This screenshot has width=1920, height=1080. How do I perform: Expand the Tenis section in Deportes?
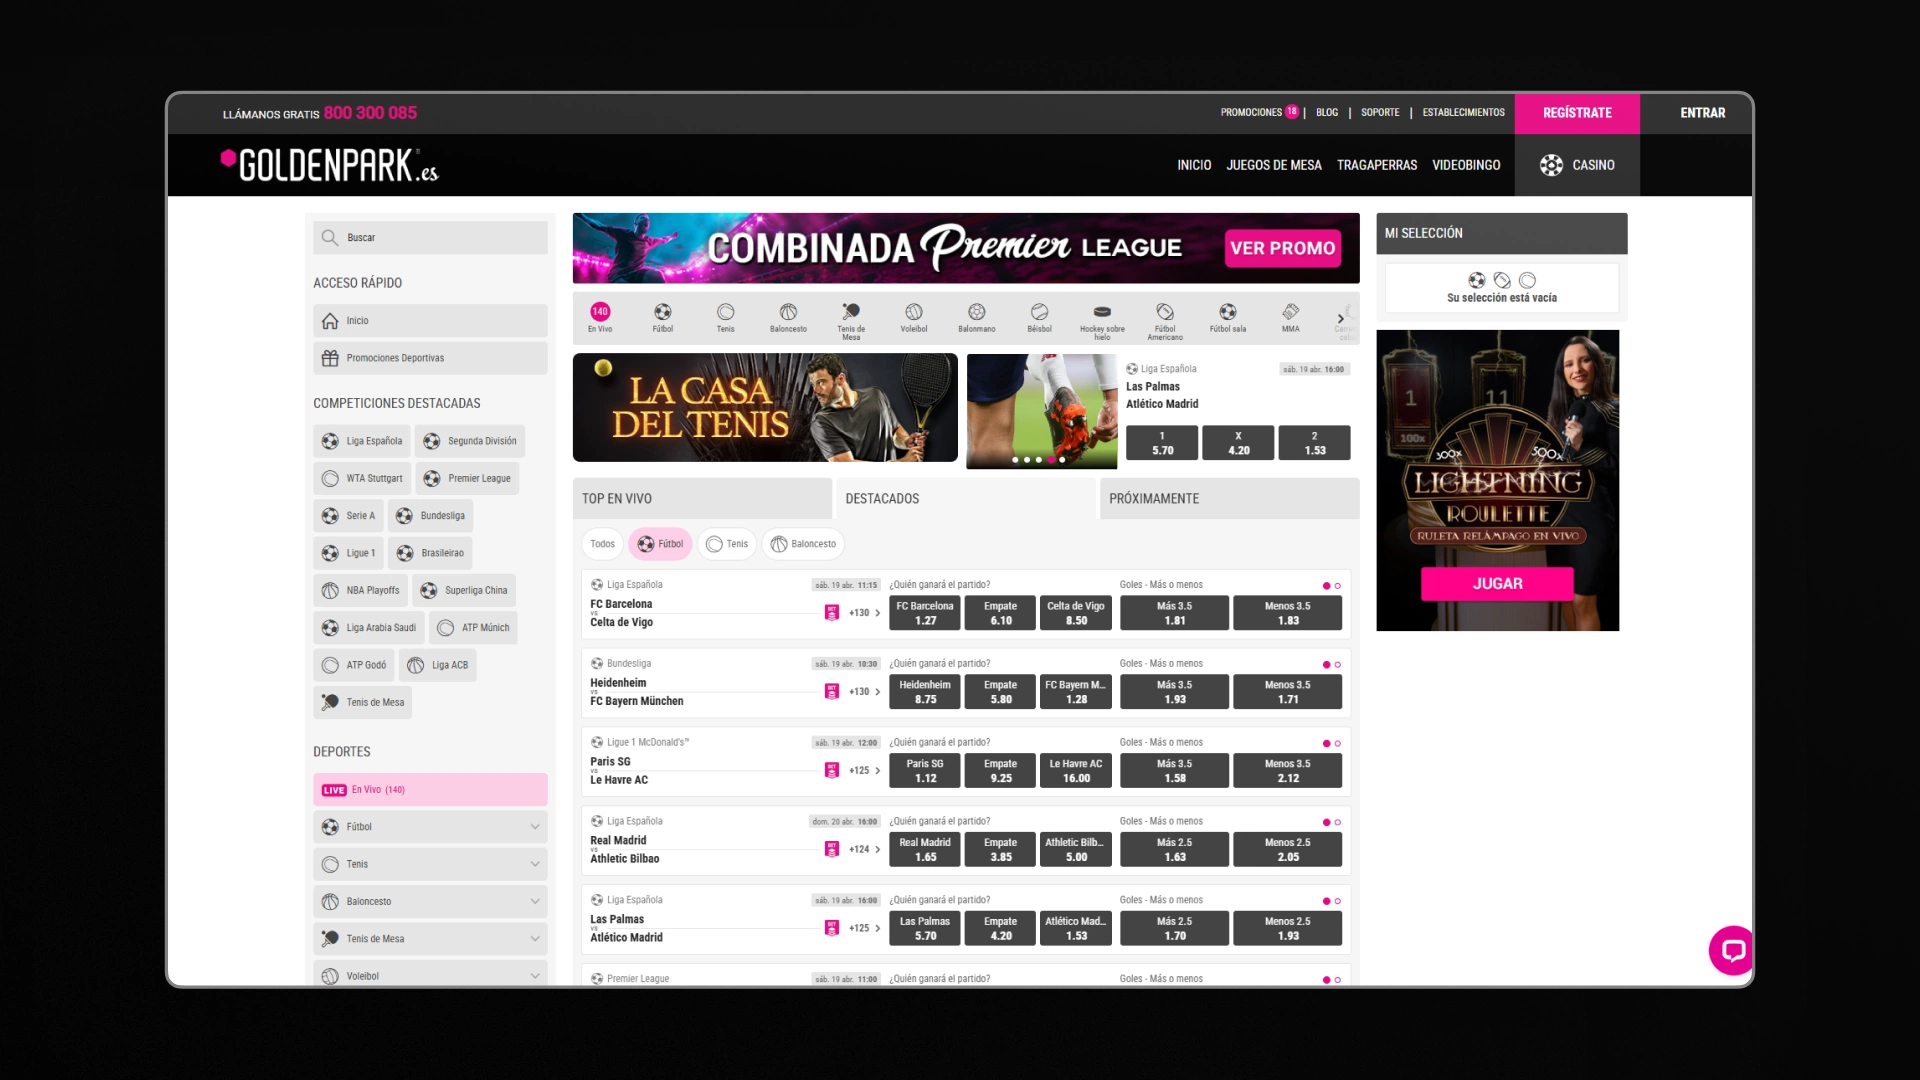click(x=430, y=864)
